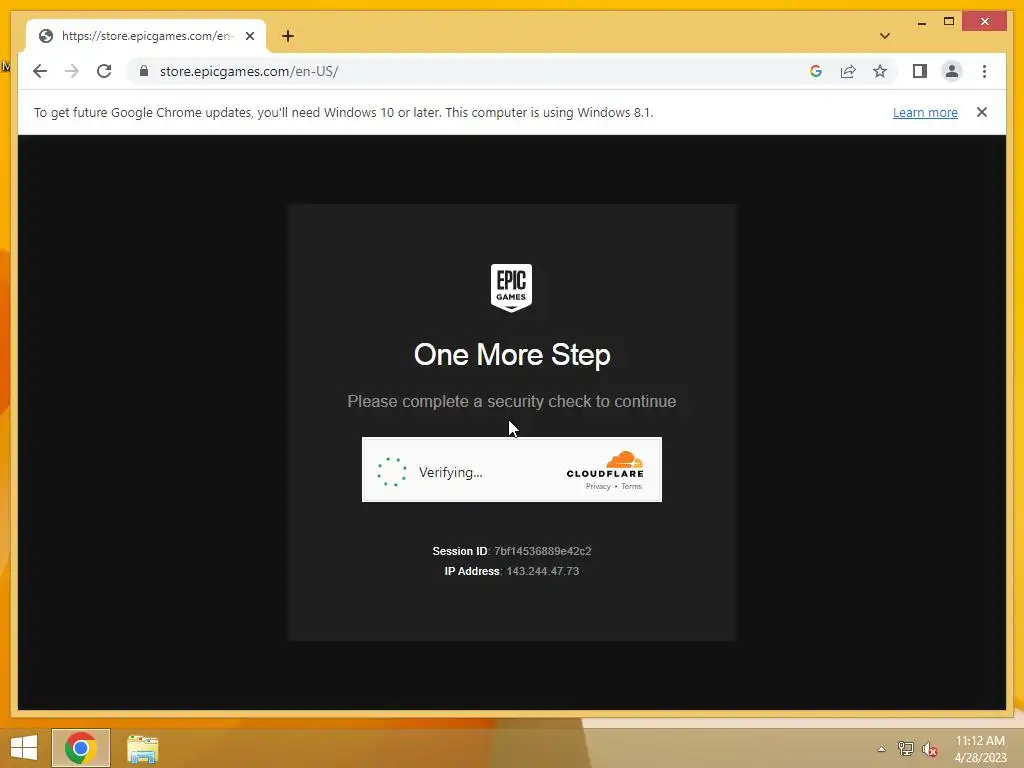Close the Chrome window
1024x768 pixels.
tap(985, 22)
